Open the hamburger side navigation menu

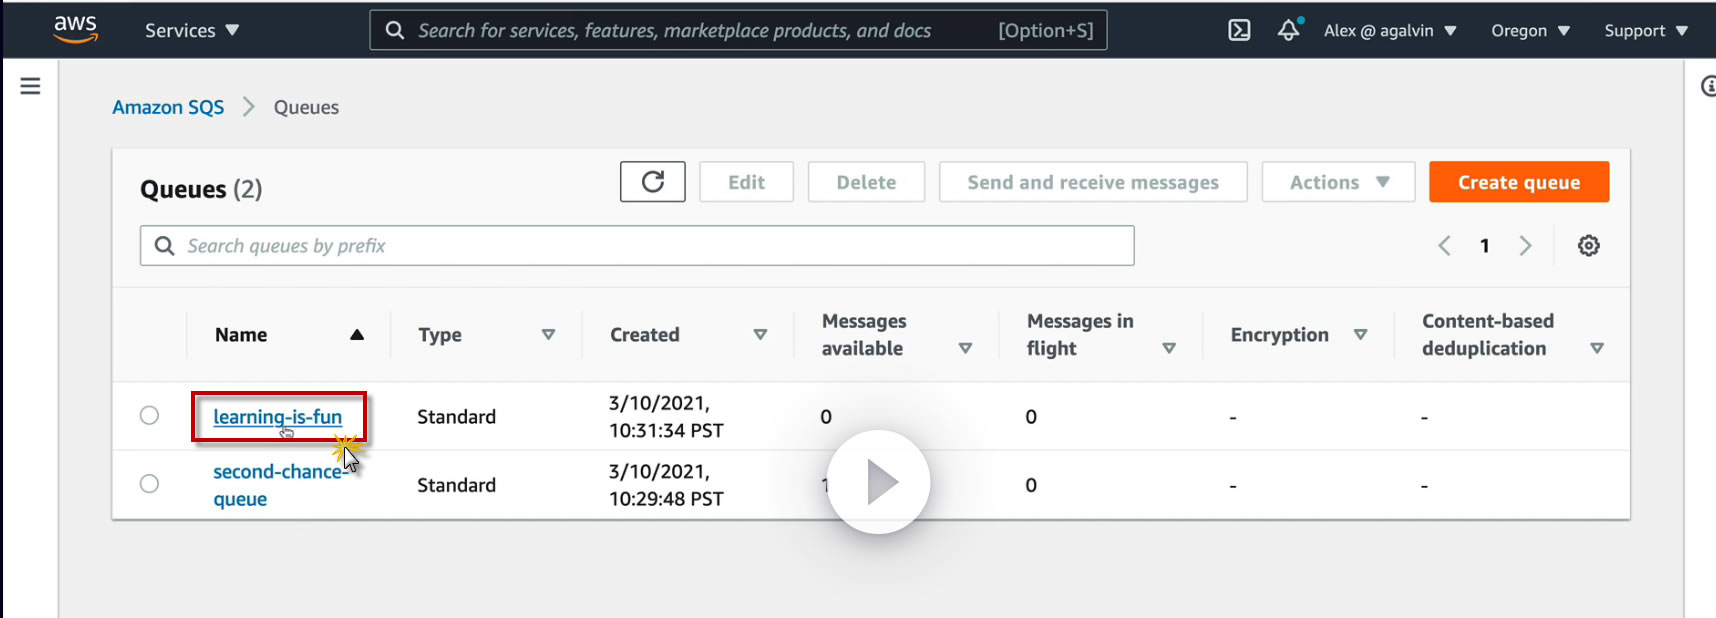31,86
